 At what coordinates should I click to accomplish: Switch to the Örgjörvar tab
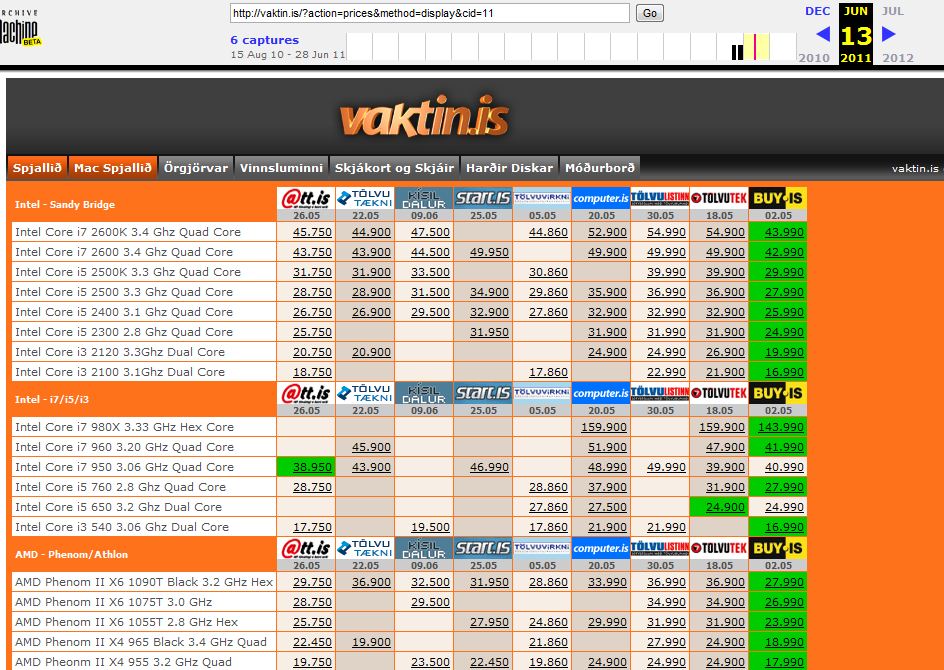pyautogui.click(x=196, y=168)
